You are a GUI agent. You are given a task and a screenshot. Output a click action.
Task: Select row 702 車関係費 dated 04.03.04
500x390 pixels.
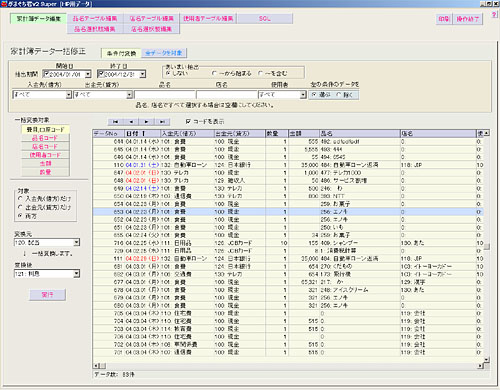[288, 345]
